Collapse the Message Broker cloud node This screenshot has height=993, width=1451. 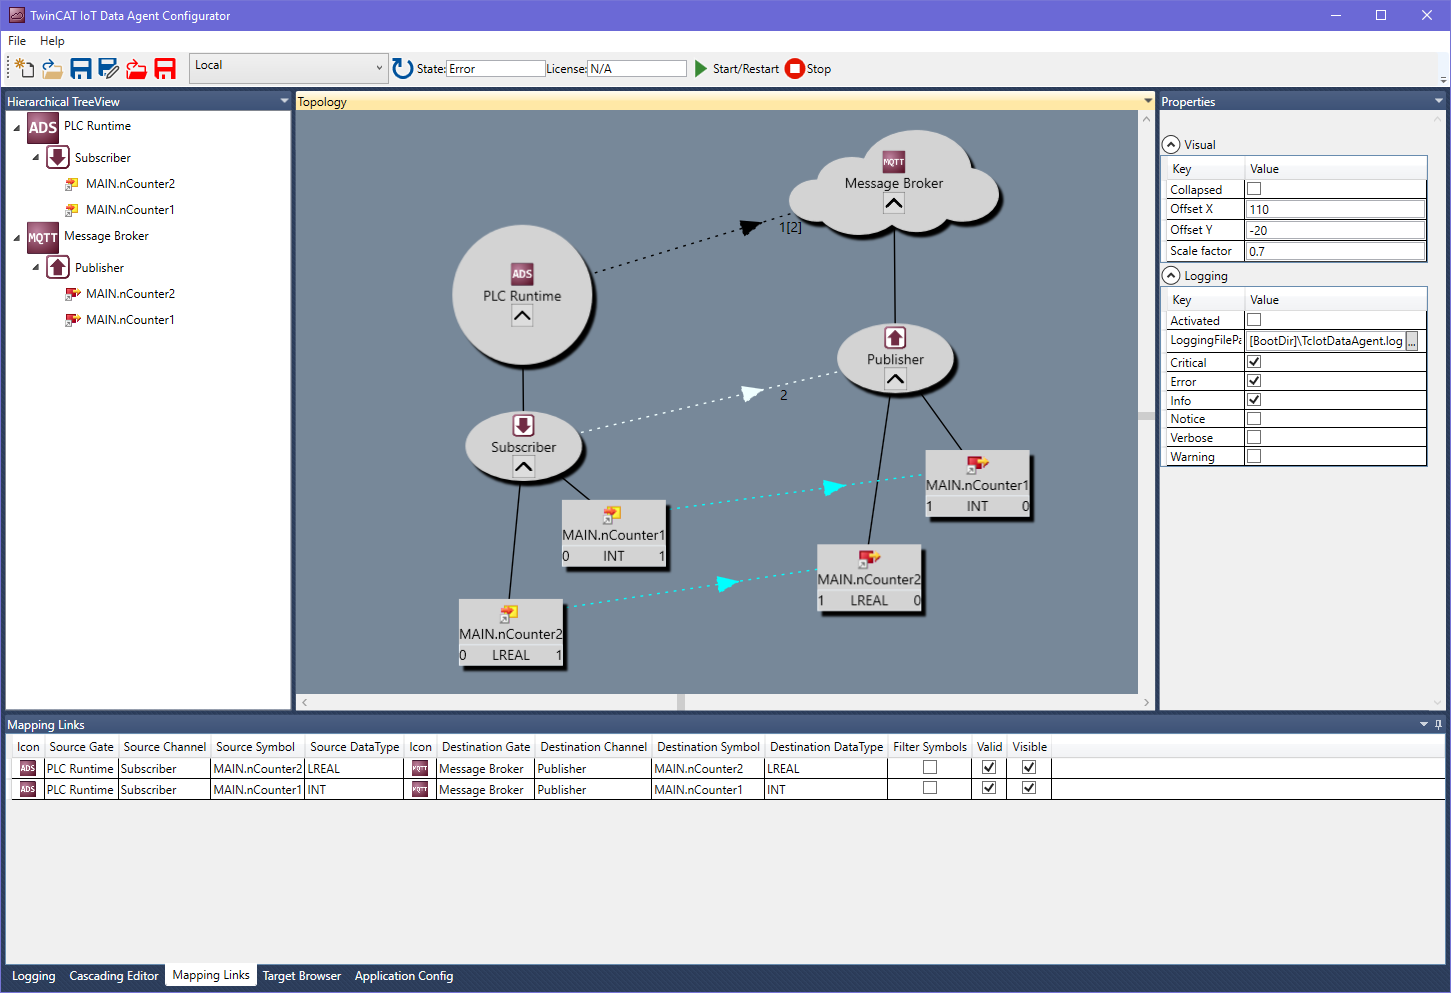(x=894, y=203)
